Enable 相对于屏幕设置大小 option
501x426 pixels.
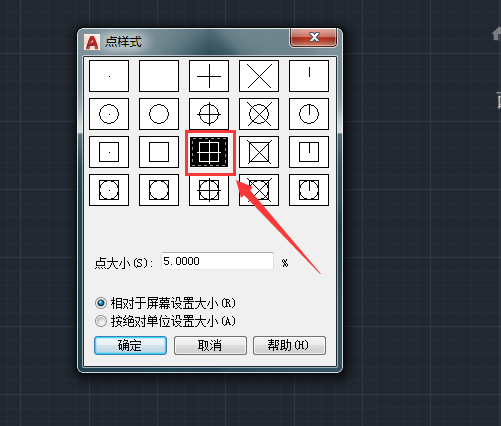click(x=165, y=303)
